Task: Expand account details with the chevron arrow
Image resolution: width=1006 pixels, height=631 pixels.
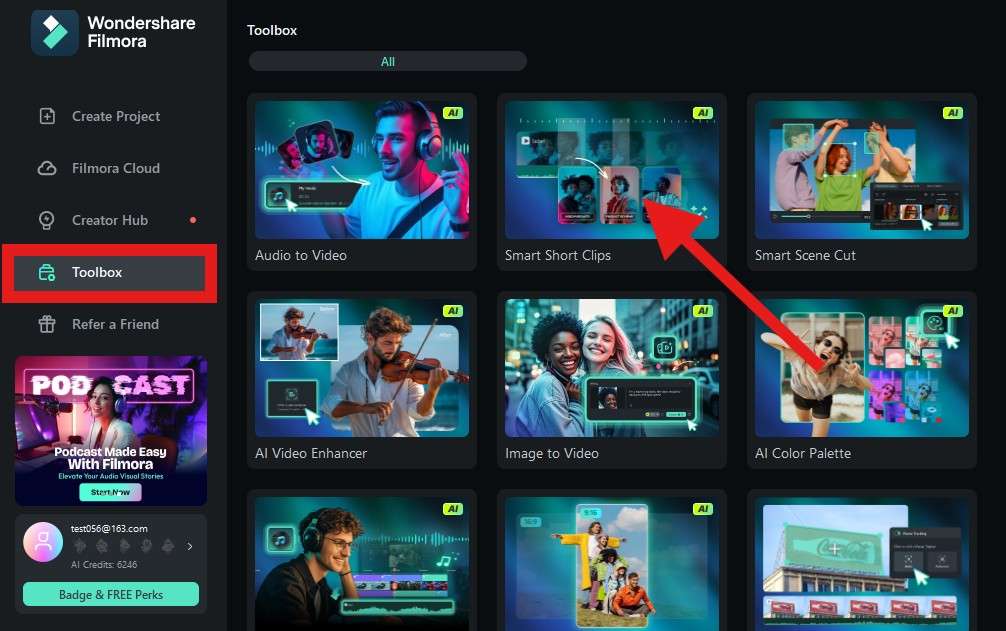Action: click(190, 546)
